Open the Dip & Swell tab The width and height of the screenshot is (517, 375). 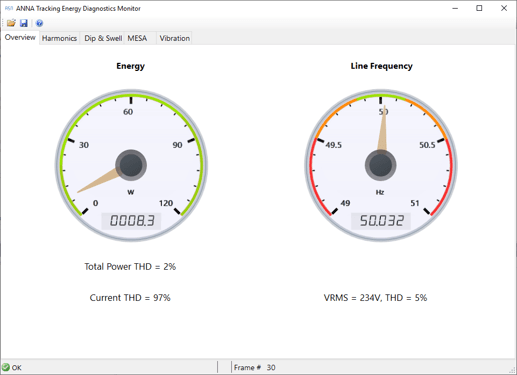click(103, 38)
